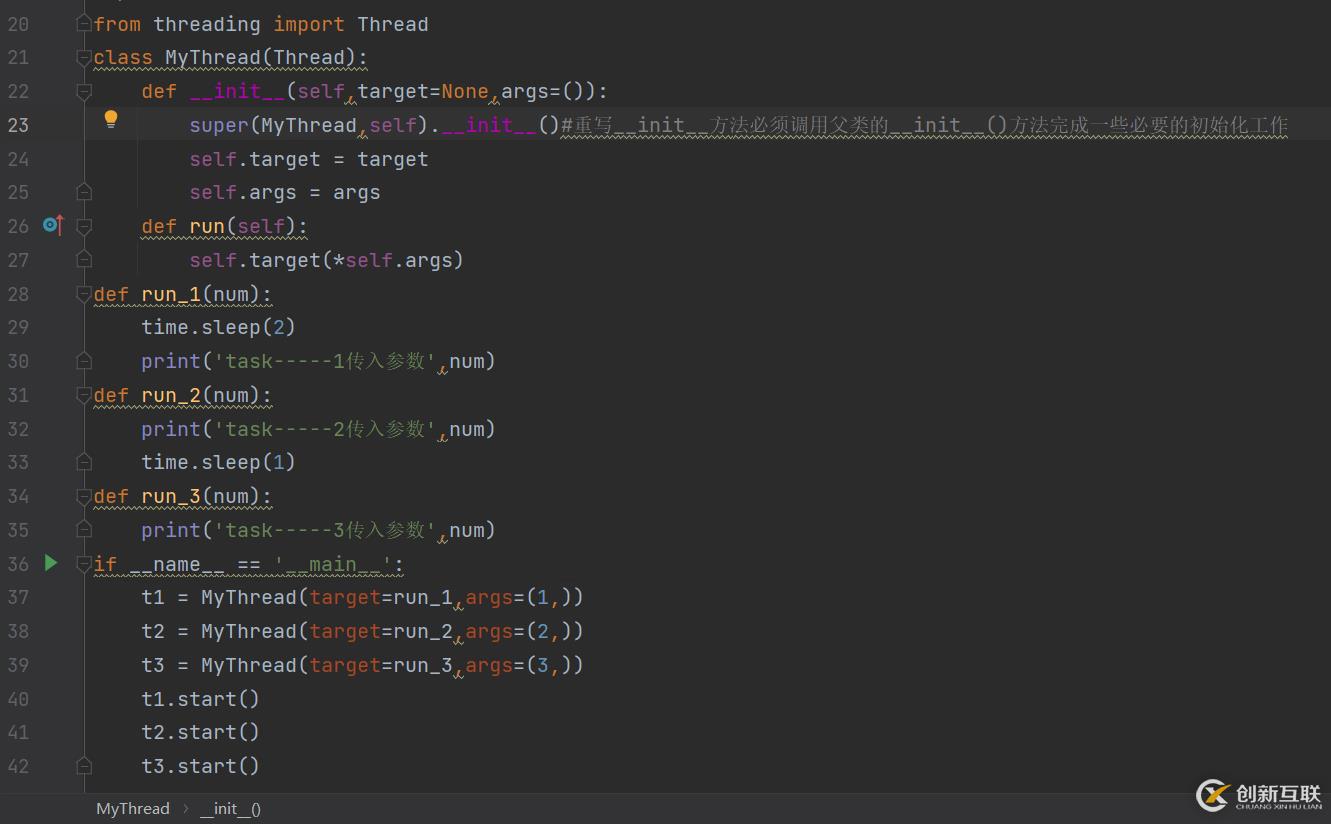Collapse the MyThread class fold marker
Image resolution: width=1331 pixels, height=824 pixels.
click(x=84, y=58)
